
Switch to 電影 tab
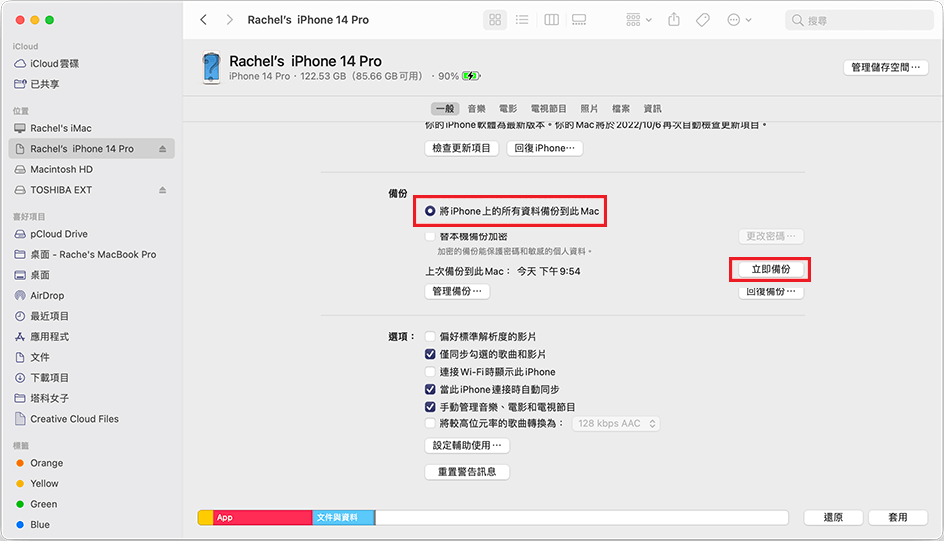pyautogui.click(x=508, y=108)
